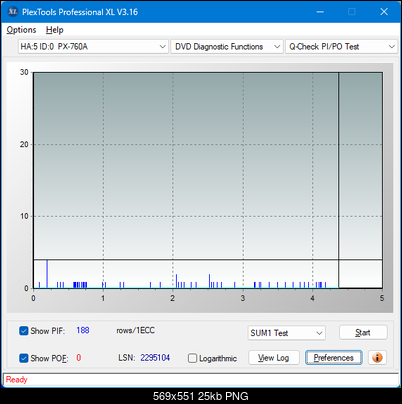Click the PlexTools XL app icon in title bar
This screenshot has height=404, width=402.
click(x=13, y=12)
